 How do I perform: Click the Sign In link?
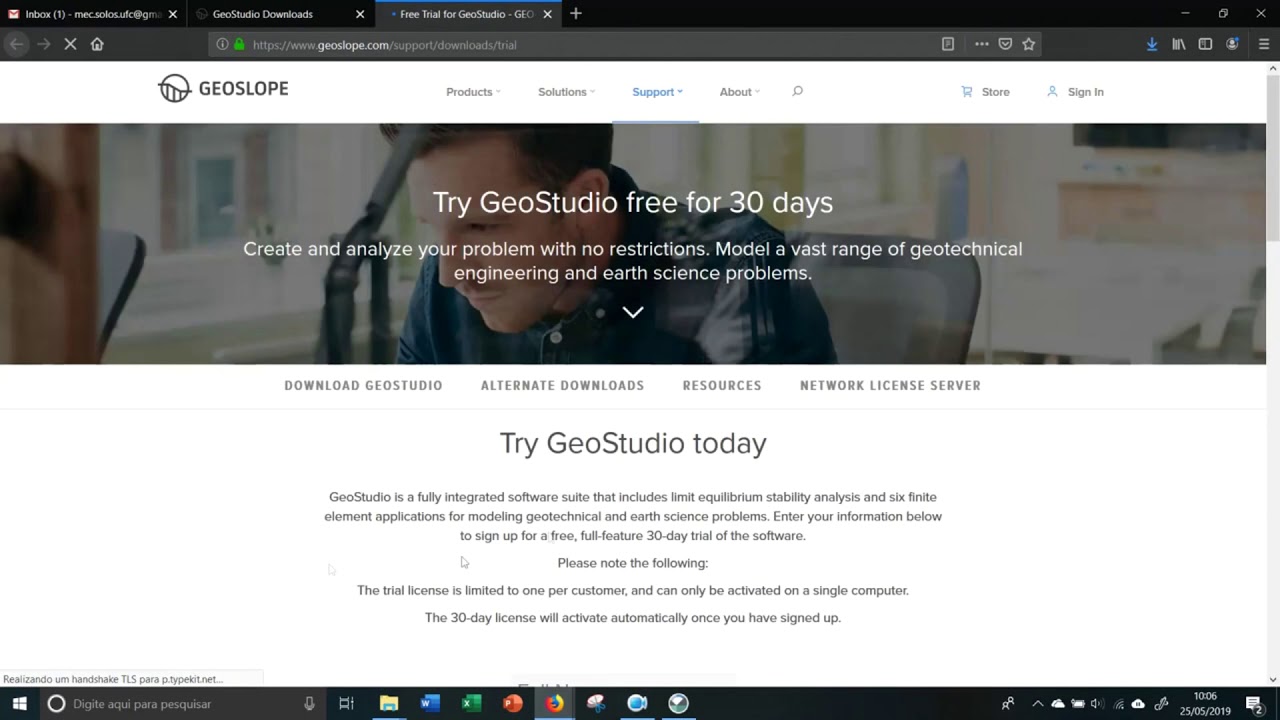click(x=1085, y=92)
